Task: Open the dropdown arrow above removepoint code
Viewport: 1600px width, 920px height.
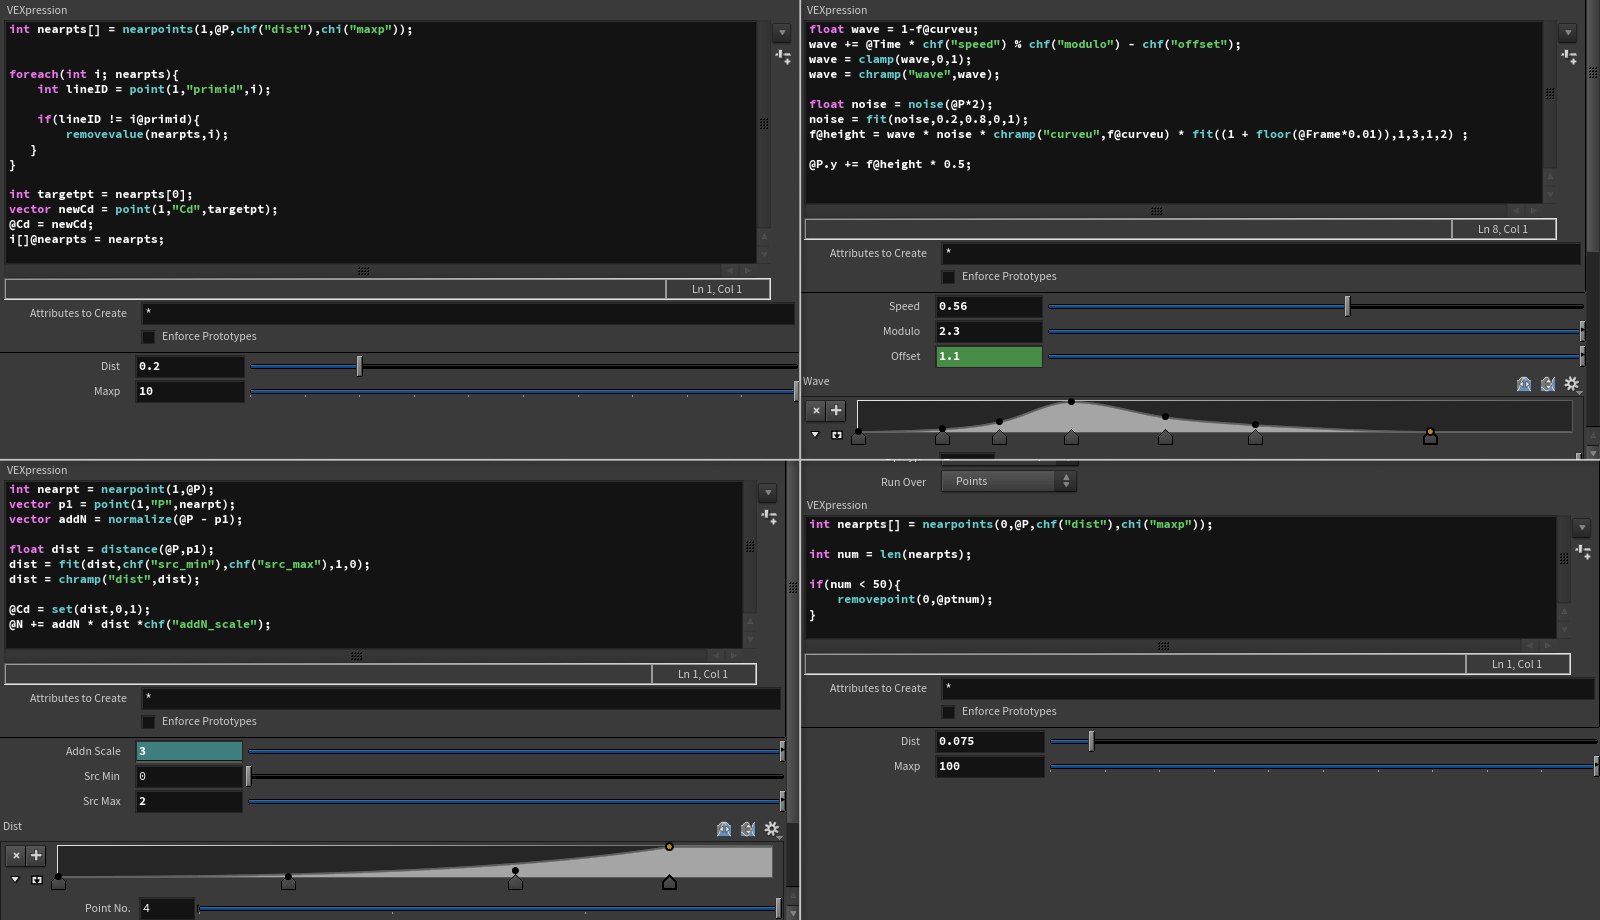Action: [1581, 528]
